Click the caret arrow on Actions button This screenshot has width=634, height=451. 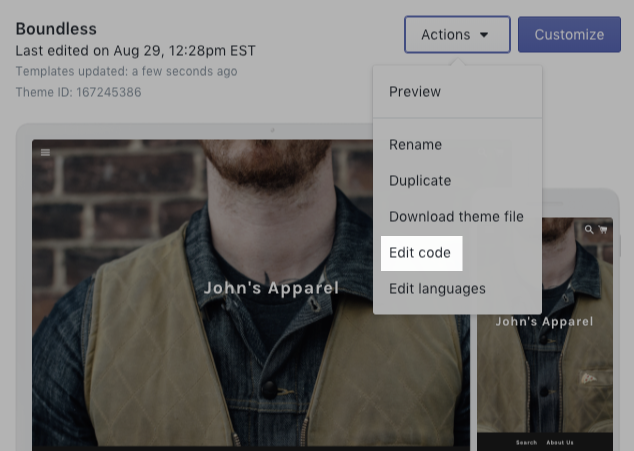pos(485,35)
